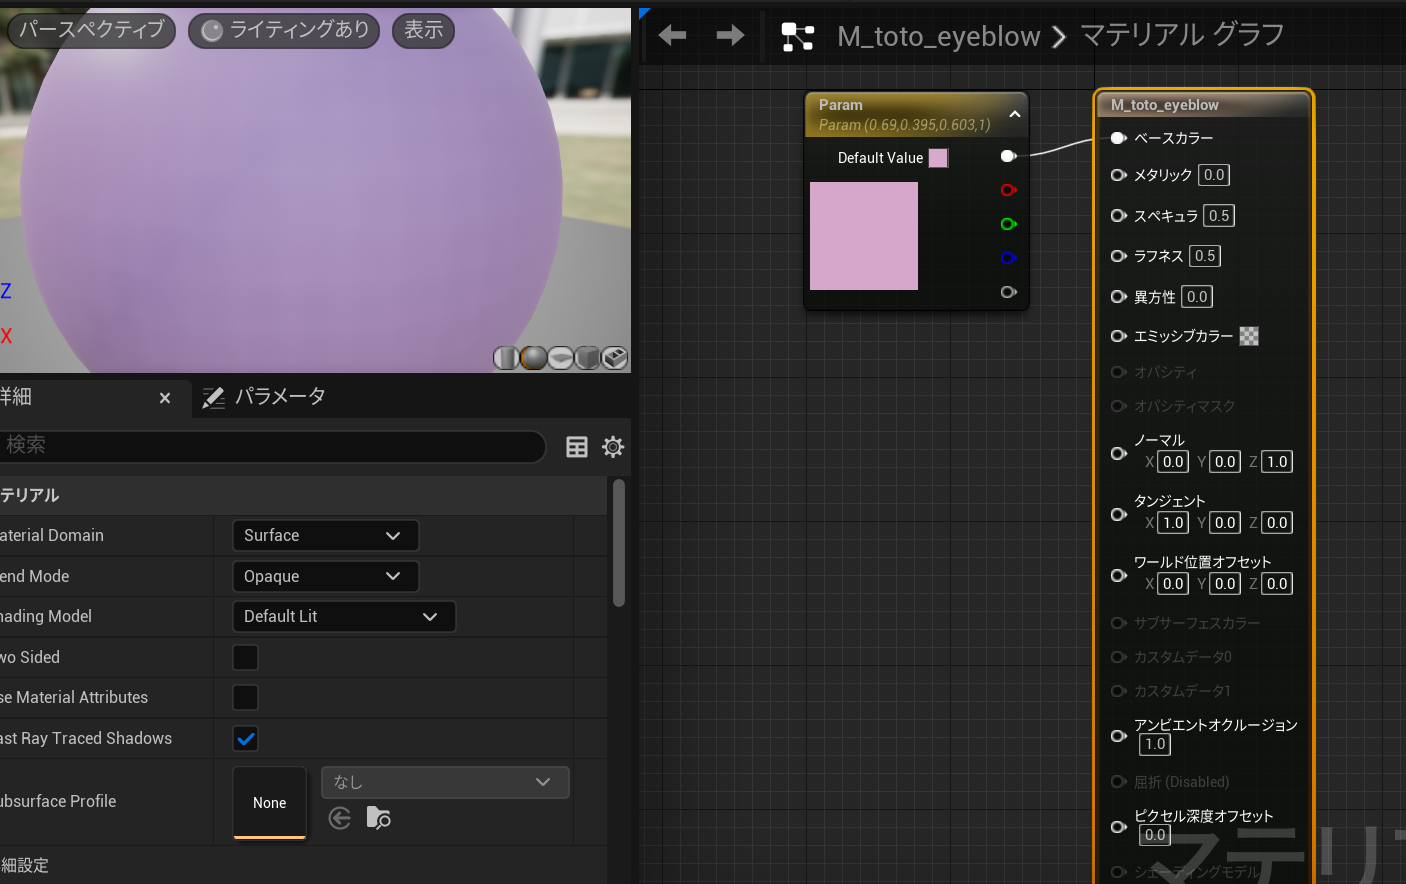Click the details search field
Screen dimensions: 1406x884
pos(272,446)
